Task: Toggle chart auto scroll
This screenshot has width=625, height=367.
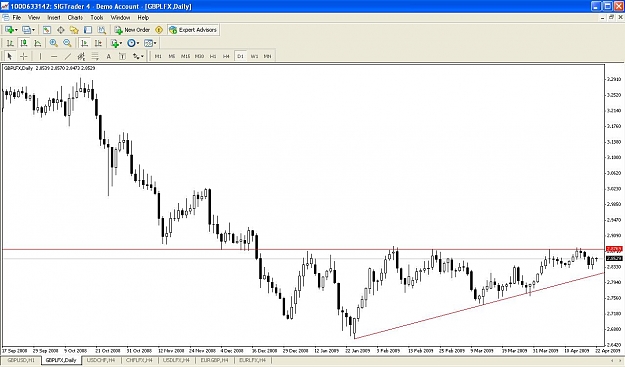Action: click(84, 43)
